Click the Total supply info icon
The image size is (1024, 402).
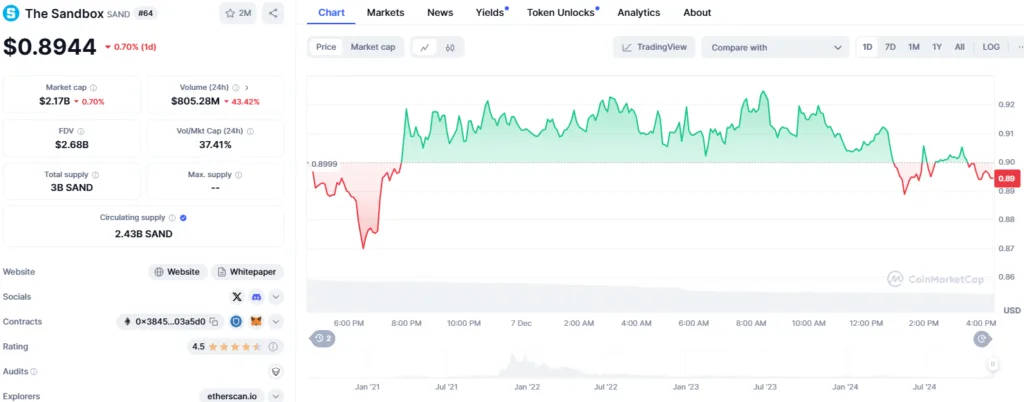click(95, 175)
